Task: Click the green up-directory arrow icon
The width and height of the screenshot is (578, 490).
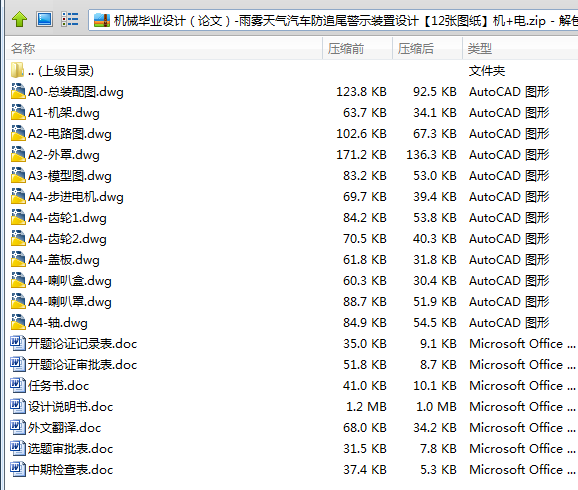Action: (19, 19)
